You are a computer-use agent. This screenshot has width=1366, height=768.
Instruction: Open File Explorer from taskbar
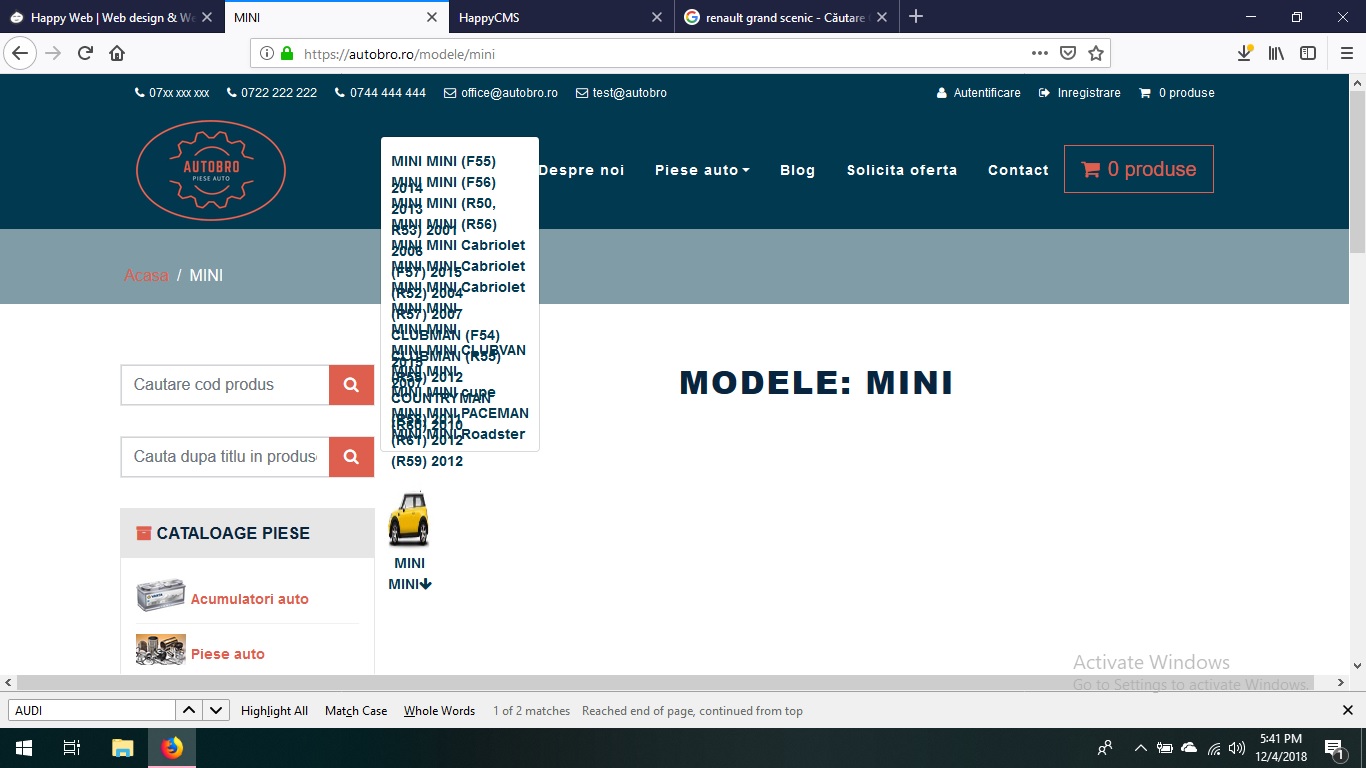pyautogui.click(x=122, y=748)
